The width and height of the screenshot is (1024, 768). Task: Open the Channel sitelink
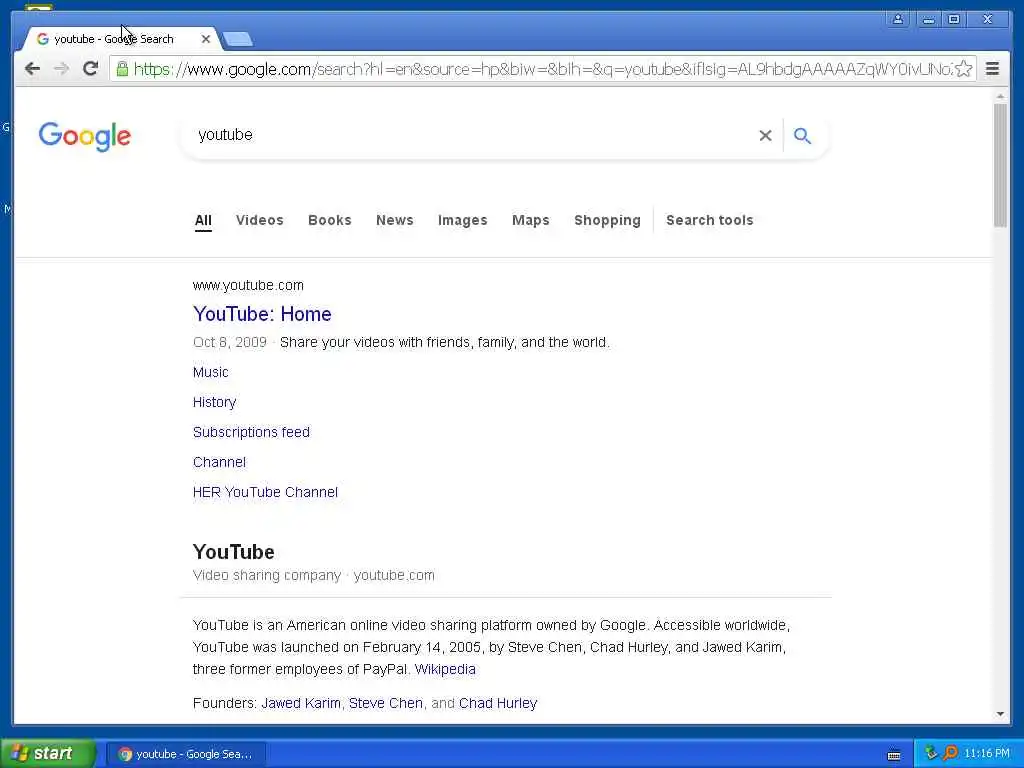point(219,462)
